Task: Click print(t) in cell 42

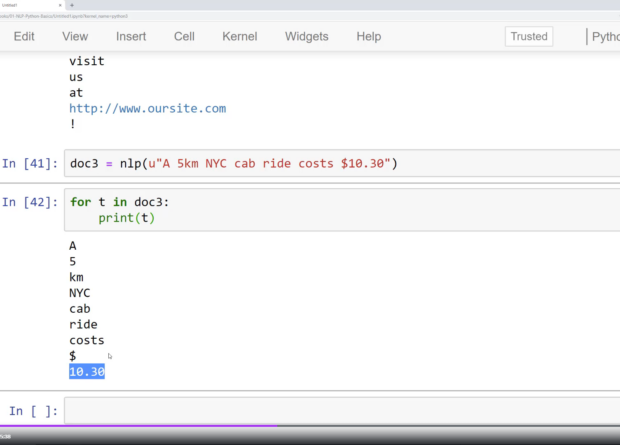Action: (x=127, y=218)
